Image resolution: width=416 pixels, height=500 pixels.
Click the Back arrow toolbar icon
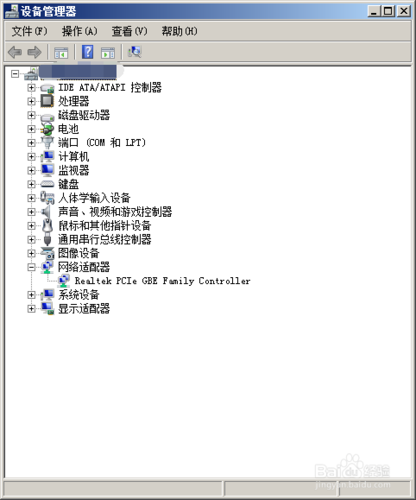pyautogui.click(x=15, y=52)
